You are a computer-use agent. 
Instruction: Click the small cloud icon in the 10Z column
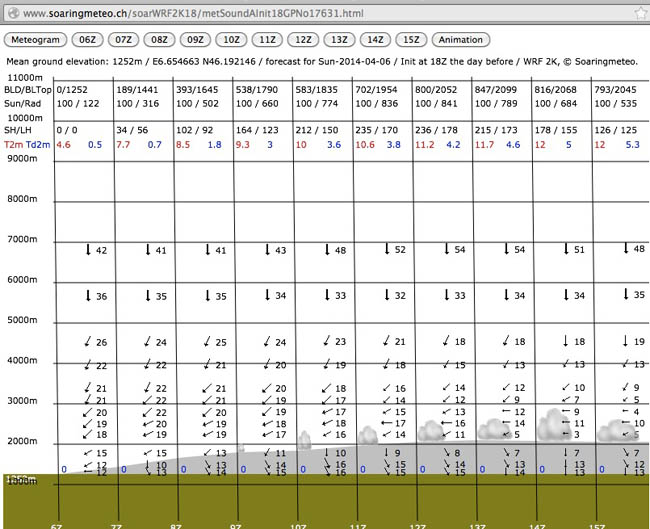coord(306,437)
